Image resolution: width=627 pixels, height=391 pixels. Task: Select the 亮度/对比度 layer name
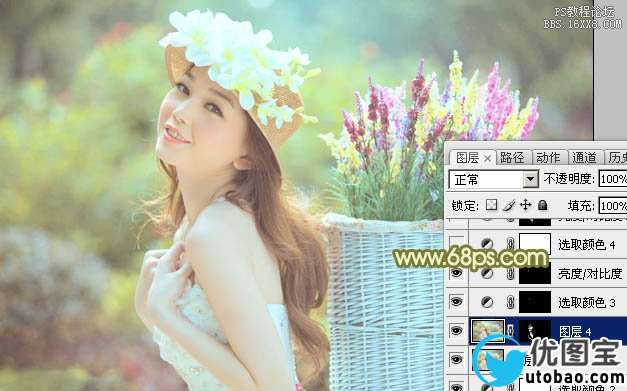coord(590,274)
